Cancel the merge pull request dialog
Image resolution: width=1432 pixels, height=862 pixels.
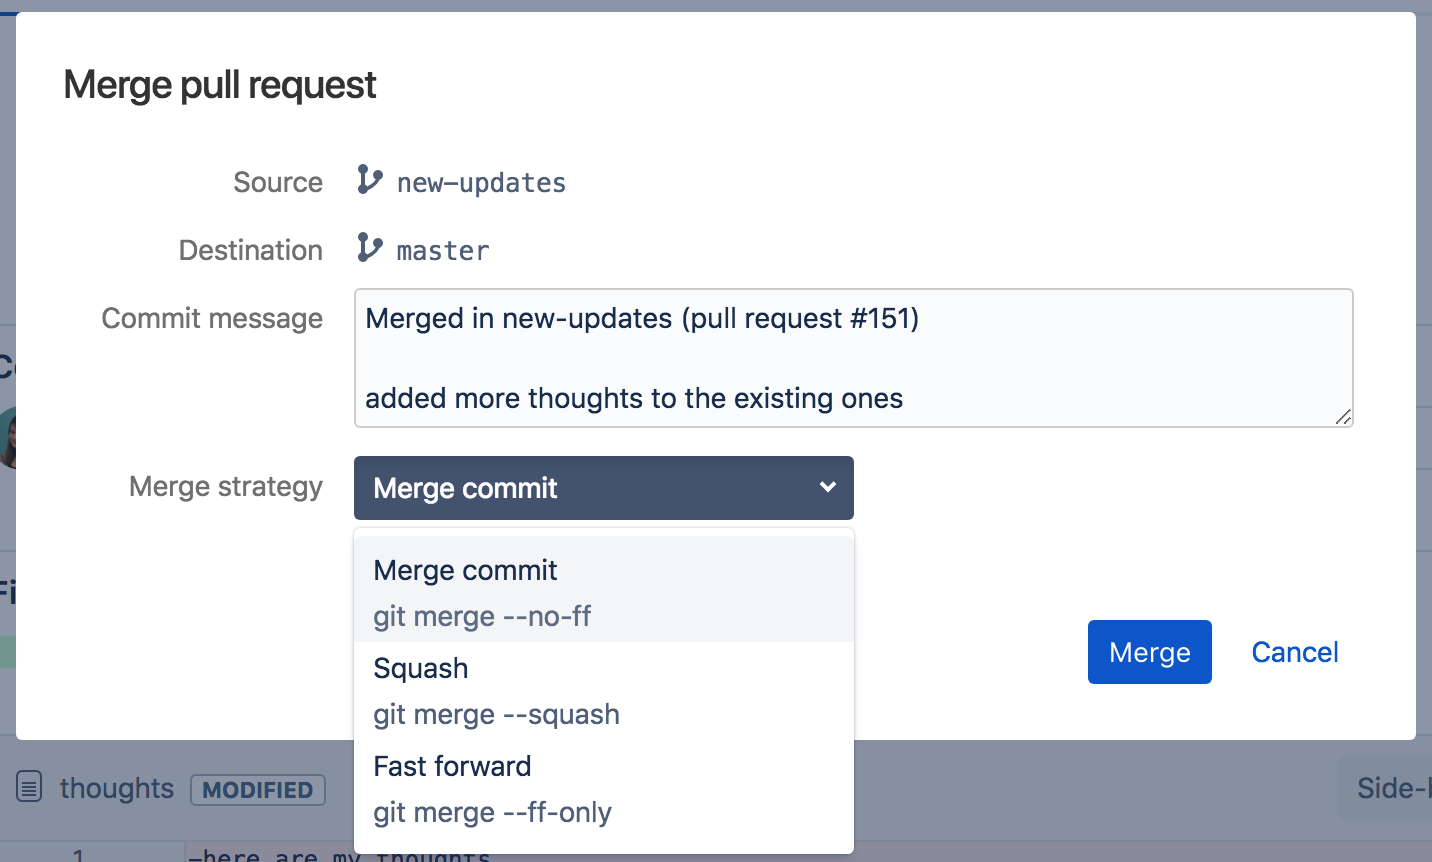[1295, 652]
